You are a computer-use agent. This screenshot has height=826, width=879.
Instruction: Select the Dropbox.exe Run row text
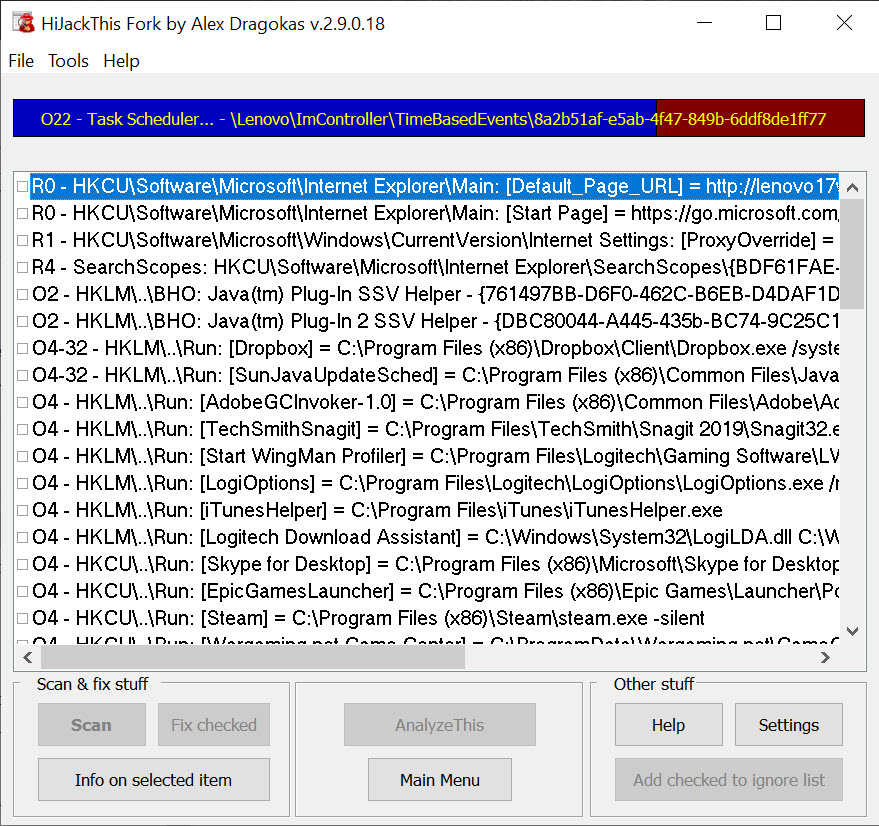point(434,348)
